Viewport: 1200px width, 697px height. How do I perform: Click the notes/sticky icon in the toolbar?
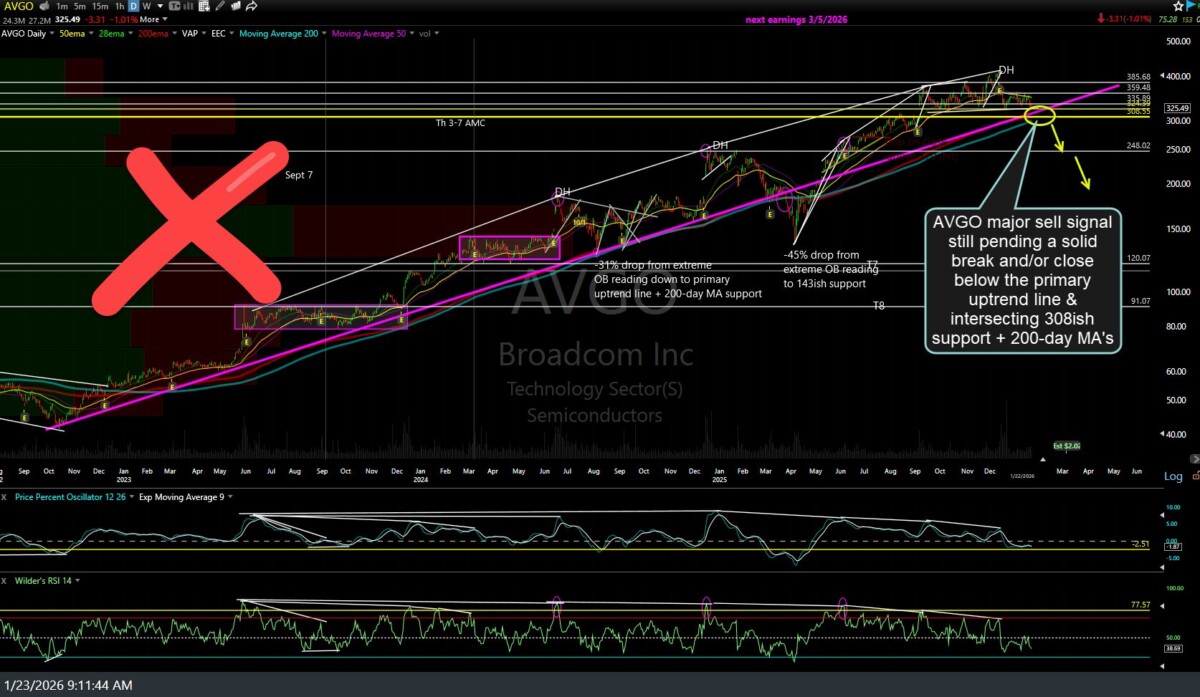(x=236, y=5)
